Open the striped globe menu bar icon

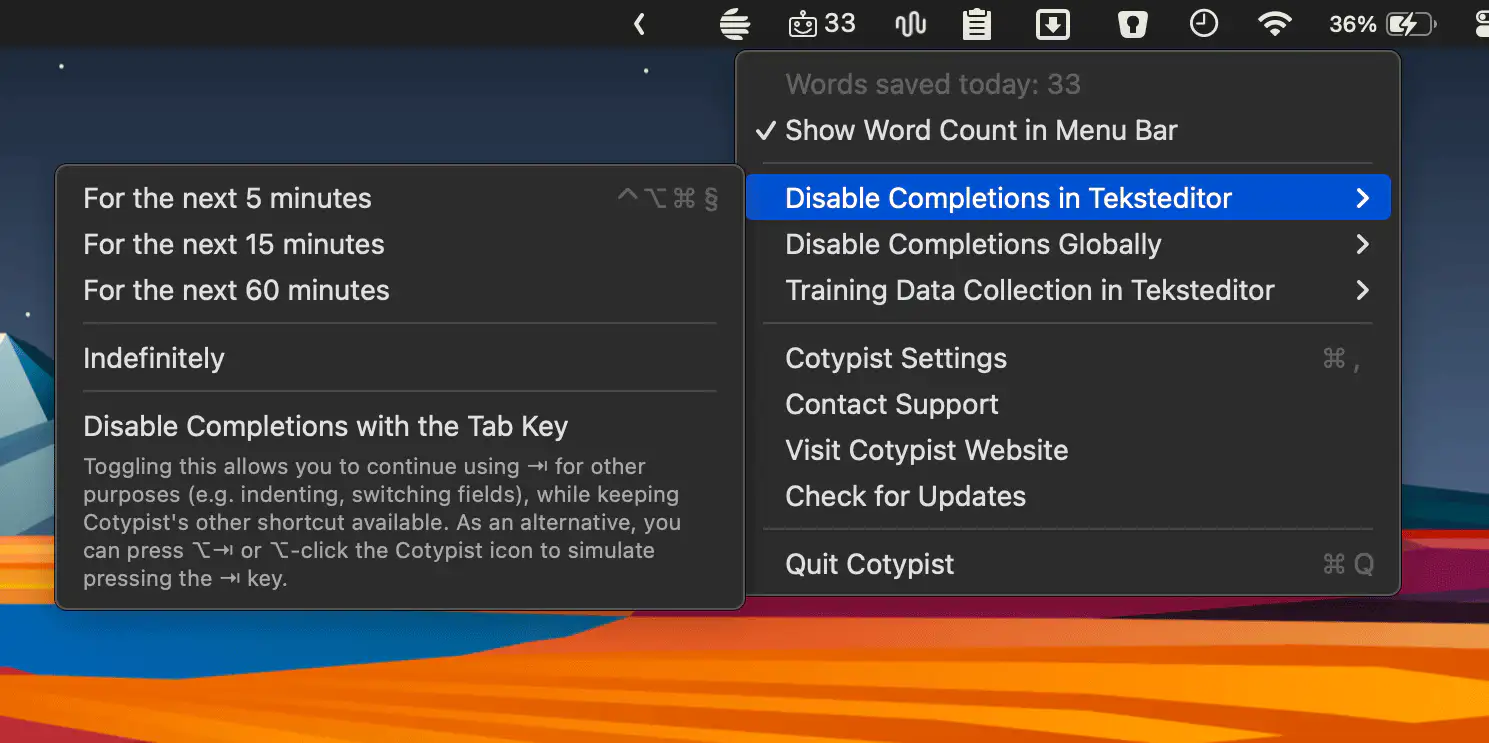[x=735, y=24]
